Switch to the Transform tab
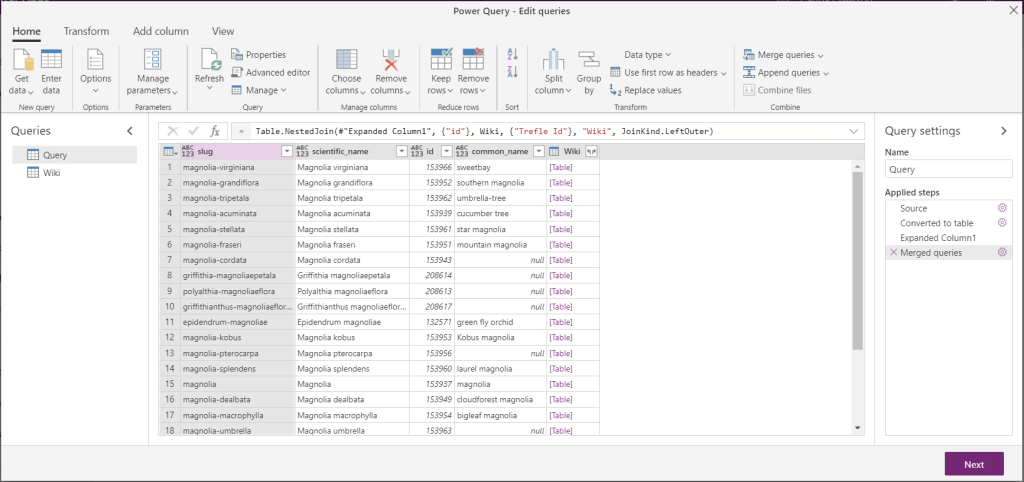 pos(86,31)
